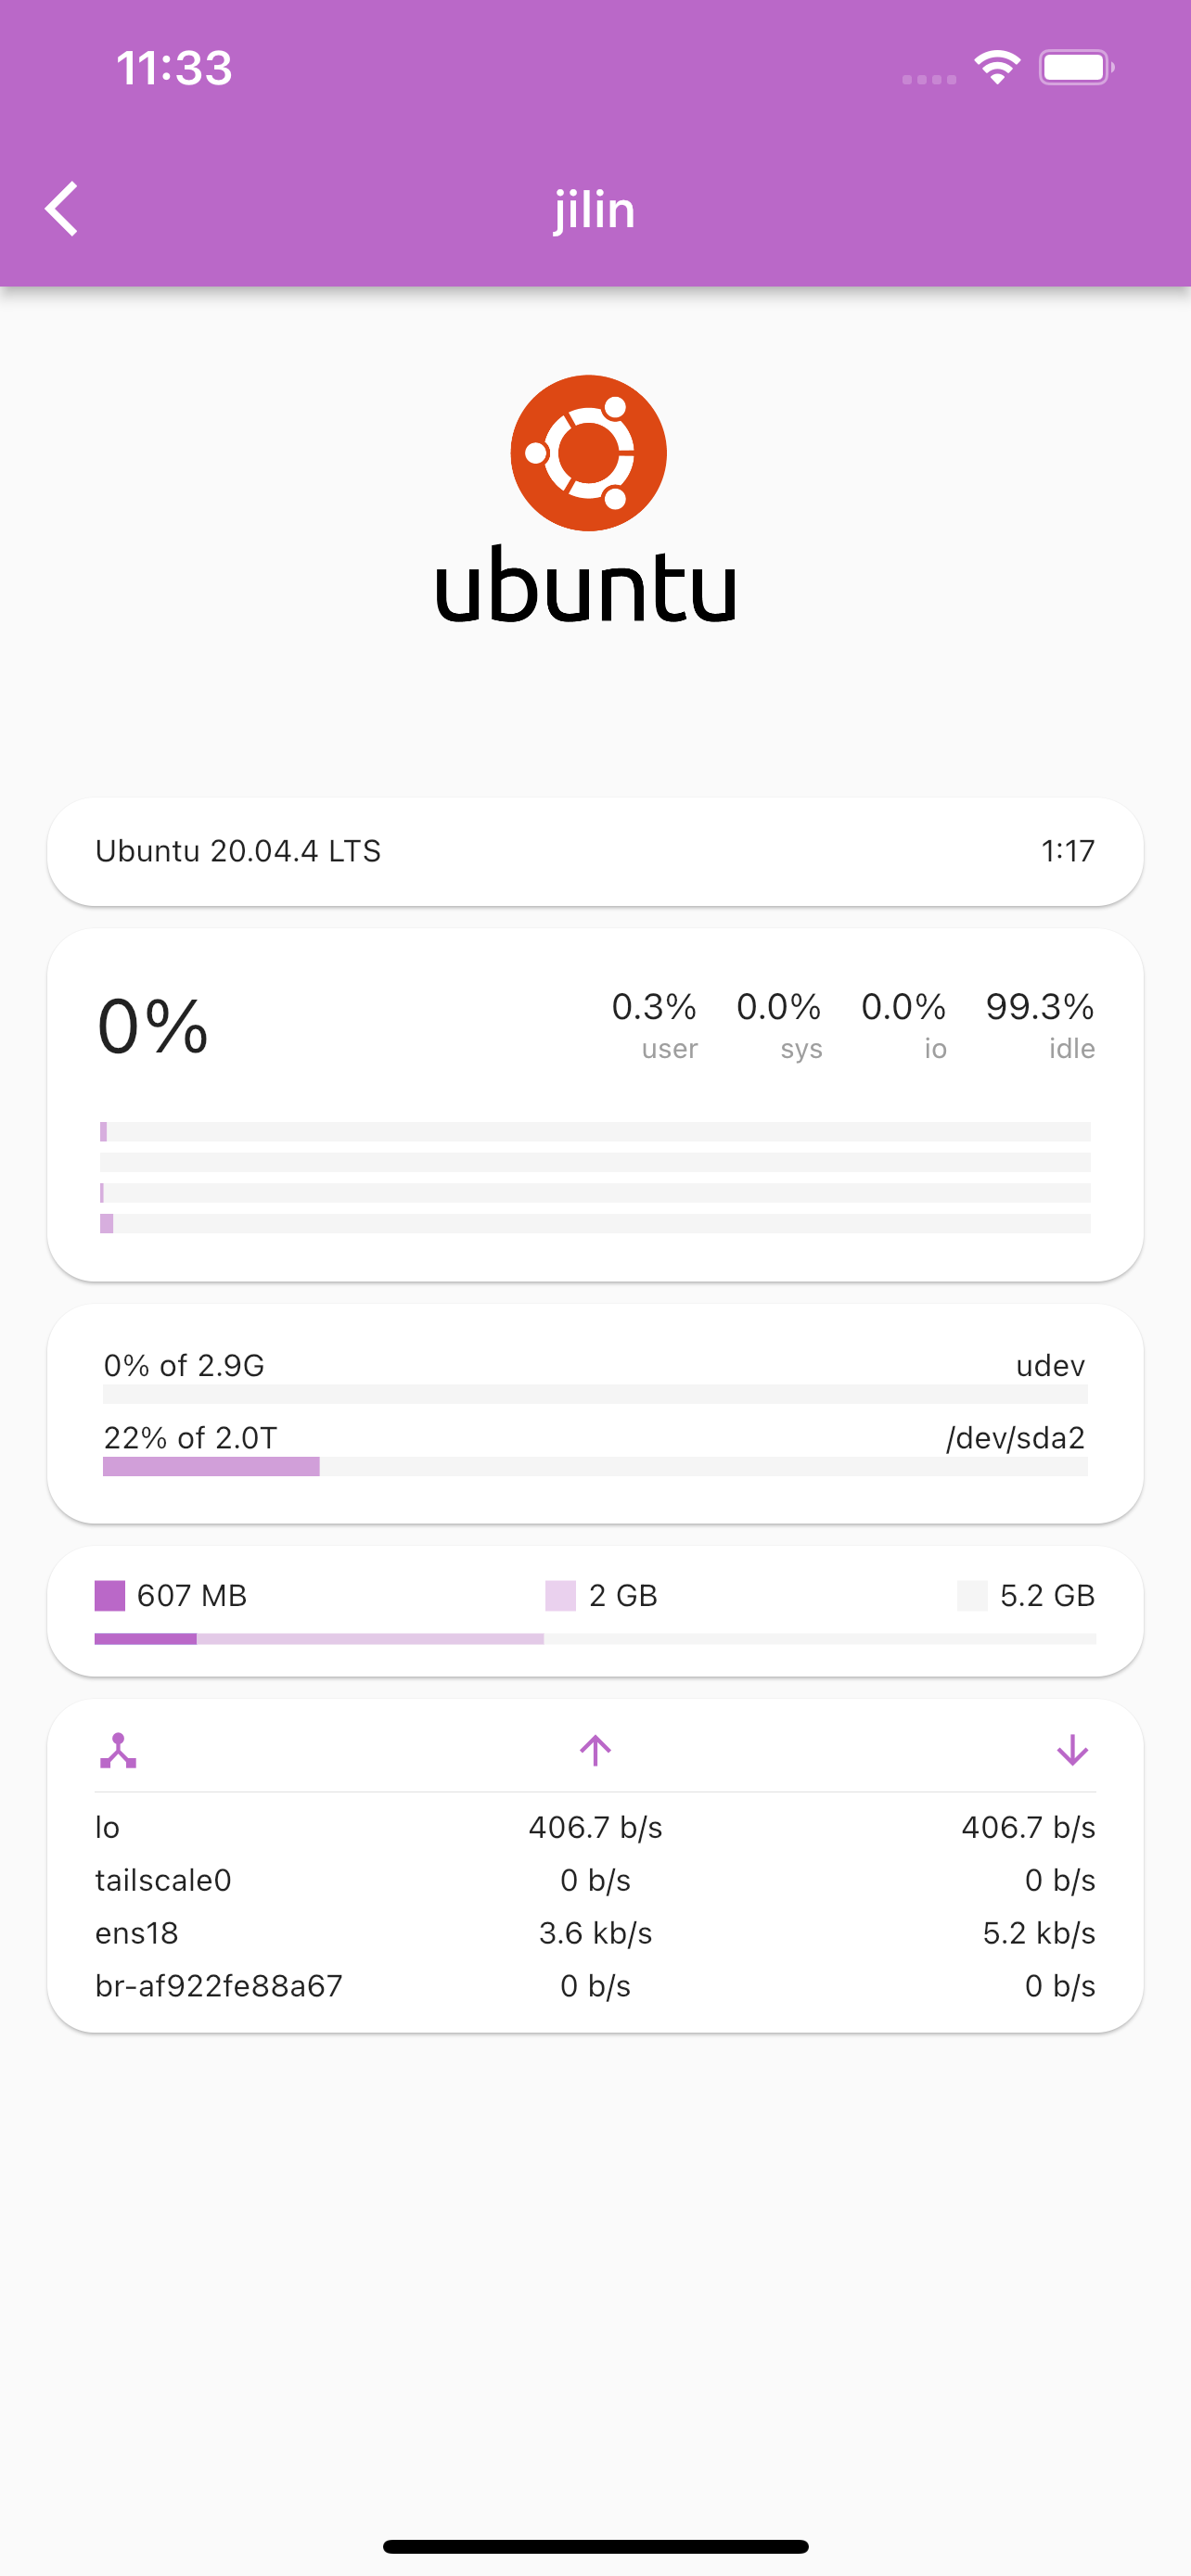Click the upload arrow icon
Viewport: 1191px width, 2576px height.
coord(595,1750)
